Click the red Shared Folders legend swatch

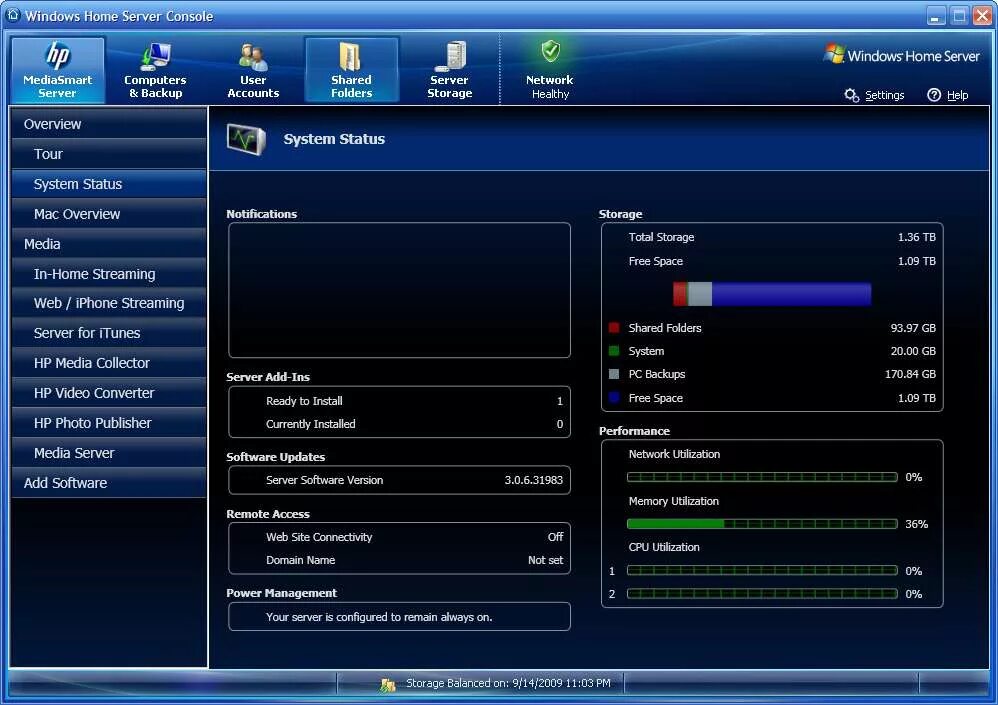pyautogui.click(x=614, y=328)
